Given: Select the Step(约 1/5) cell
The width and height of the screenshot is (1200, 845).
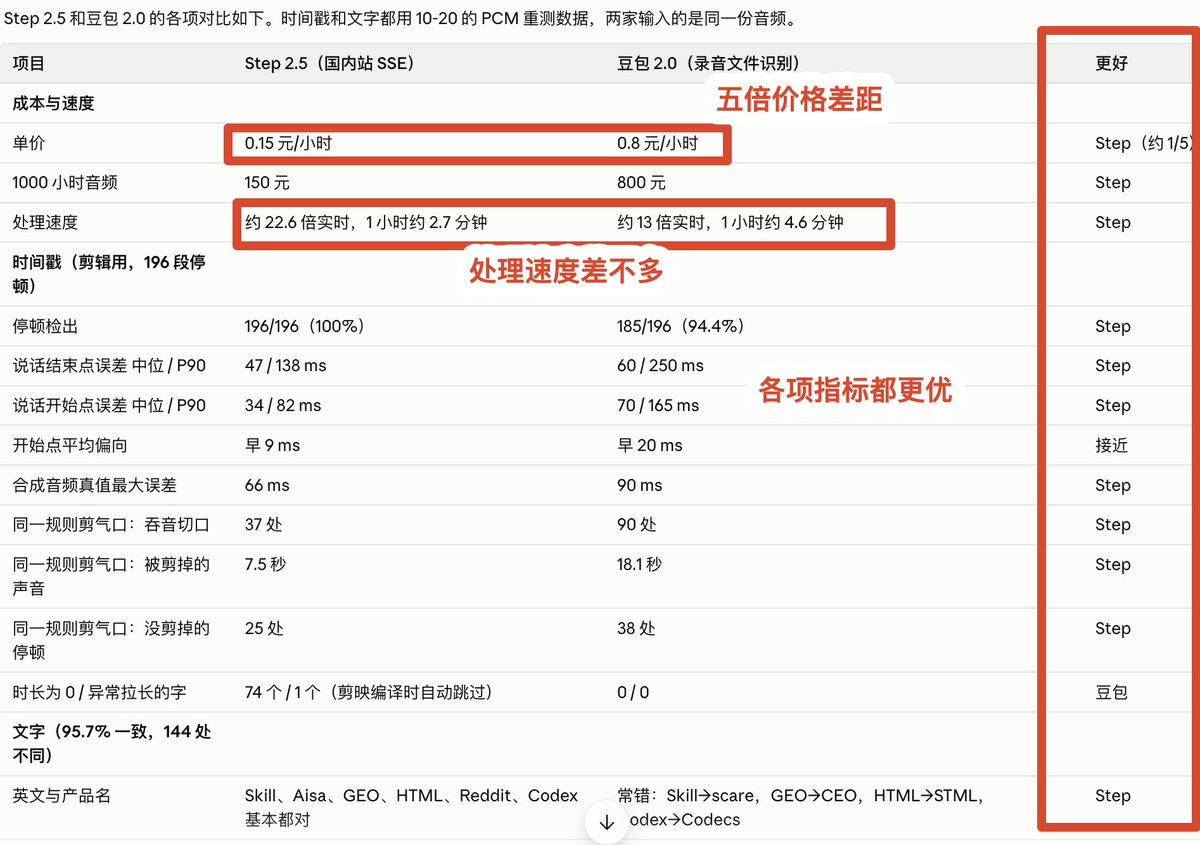Looking at the screenshot, I should click(1145, 143).
